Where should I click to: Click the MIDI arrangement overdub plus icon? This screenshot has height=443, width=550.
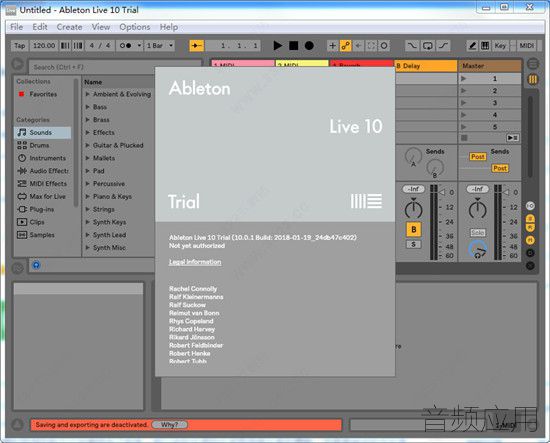click(332, 46)
